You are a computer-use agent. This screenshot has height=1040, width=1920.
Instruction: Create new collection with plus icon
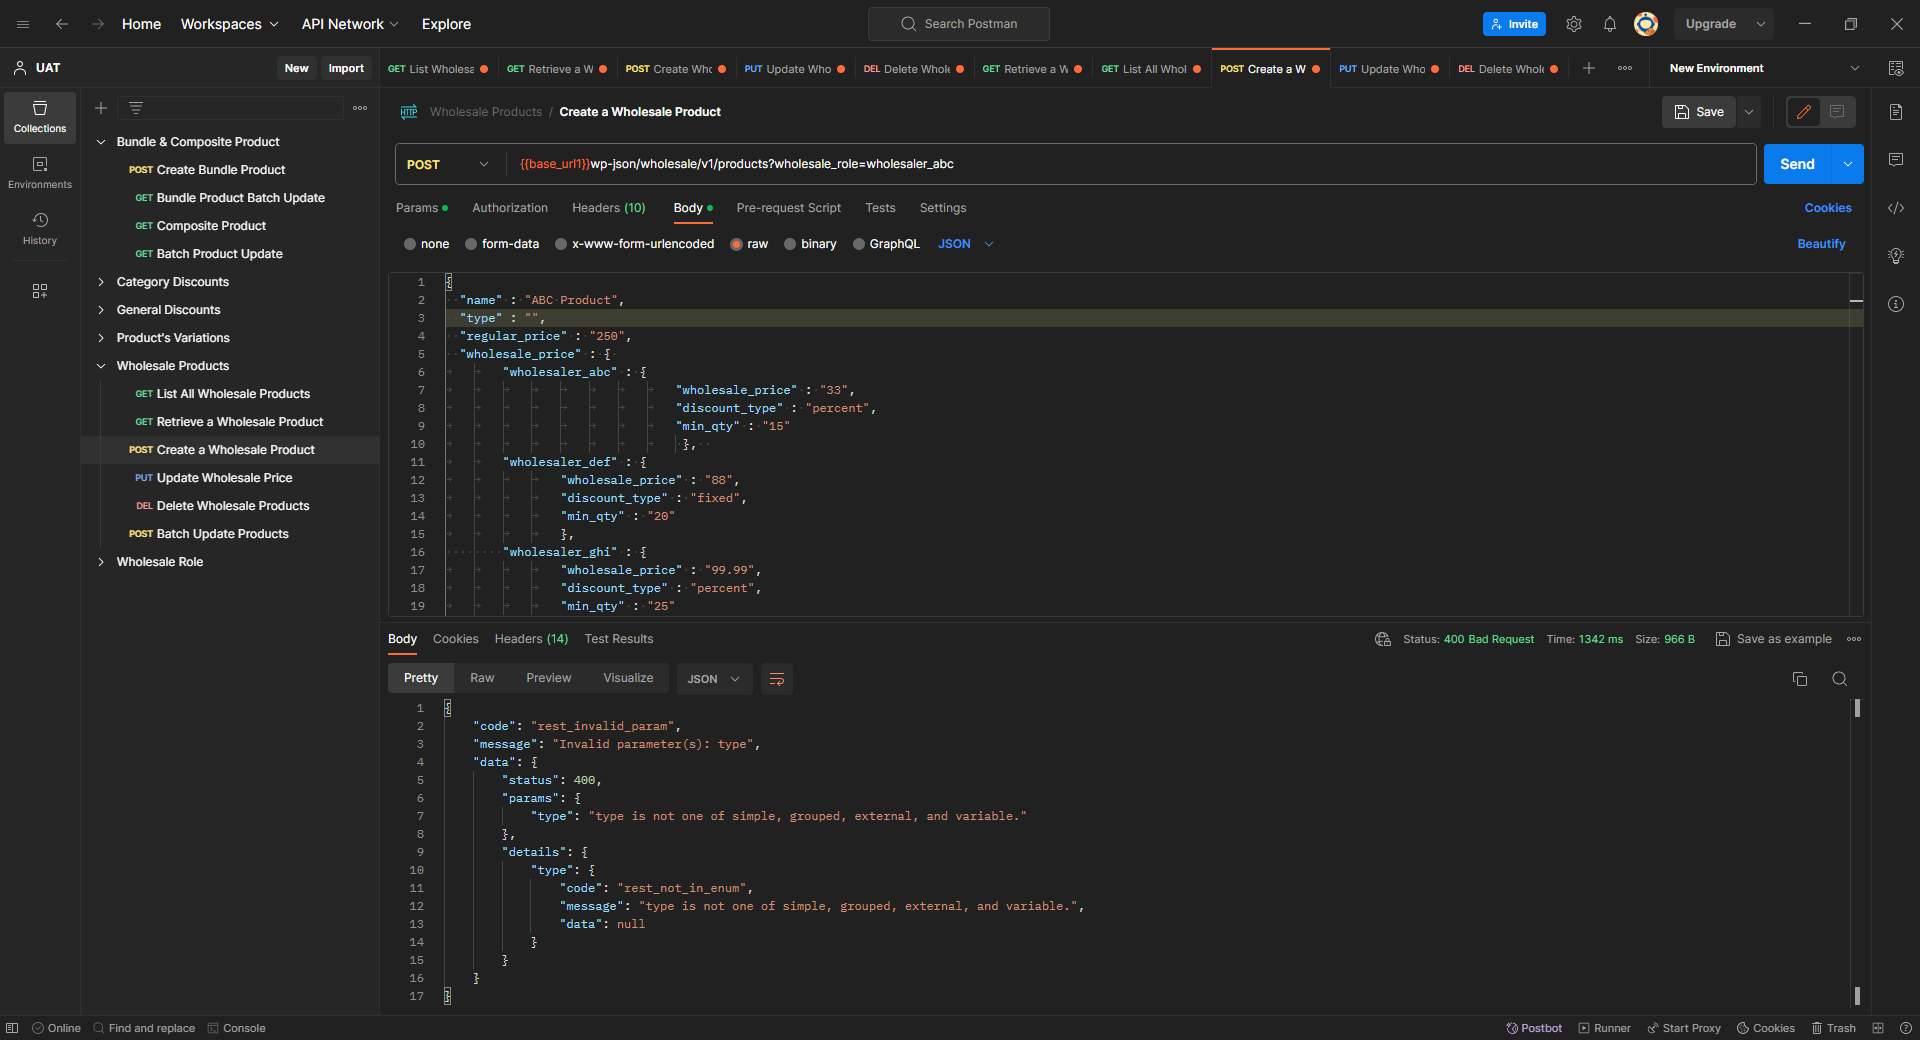pyautogui.click(x=101, y=108)
